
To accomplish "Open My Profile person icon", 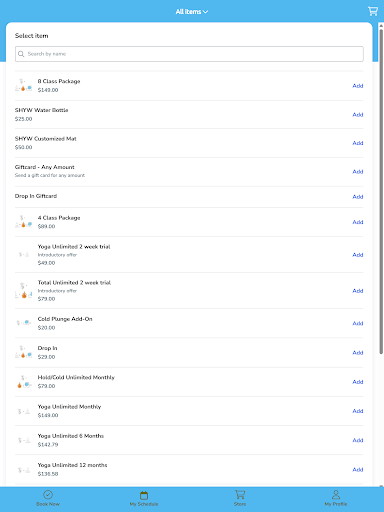I will 336,494.
